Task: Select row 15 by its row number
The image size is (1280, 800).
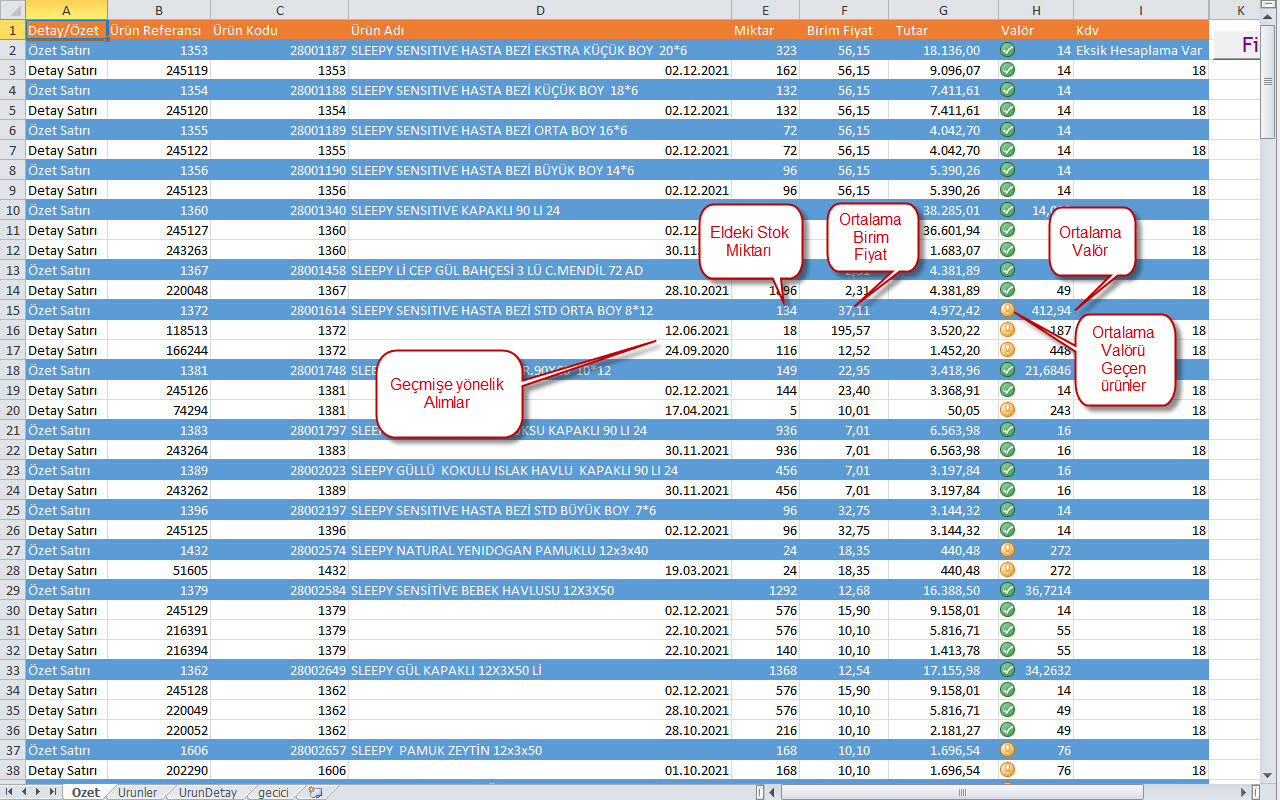Action: pos(12,310)
